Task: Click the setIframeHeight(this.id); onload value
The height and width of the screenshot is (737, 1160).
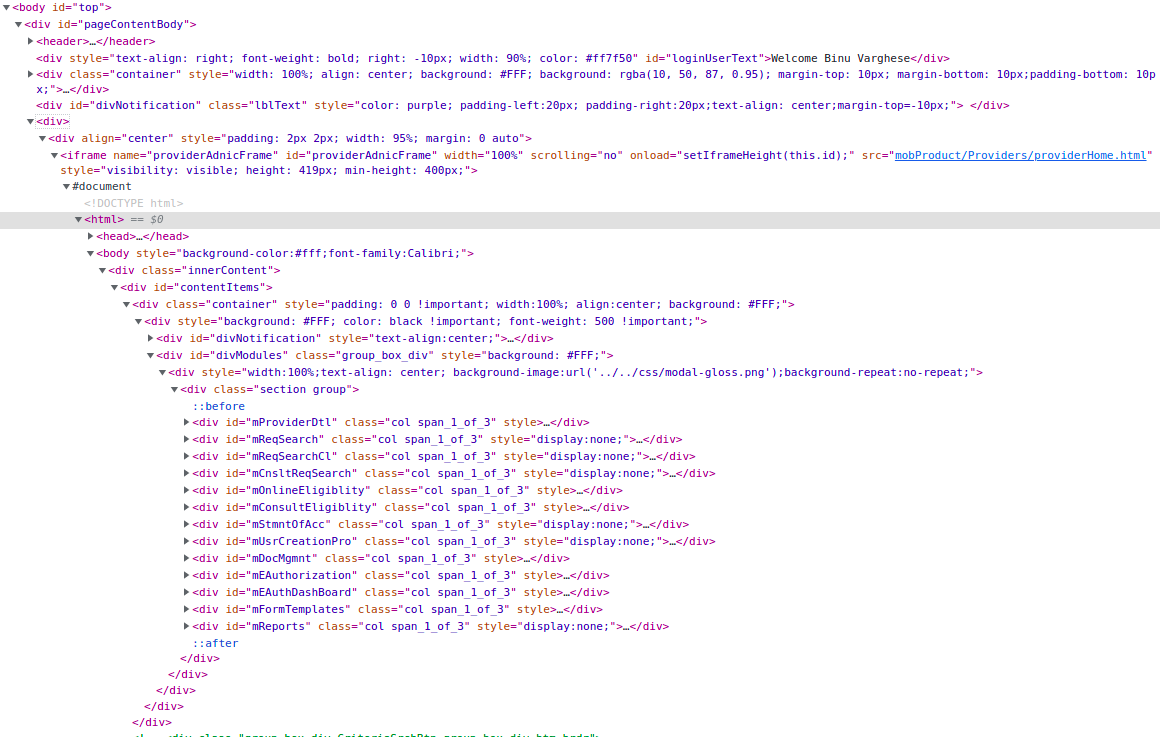Action: (x=766, y=155)
